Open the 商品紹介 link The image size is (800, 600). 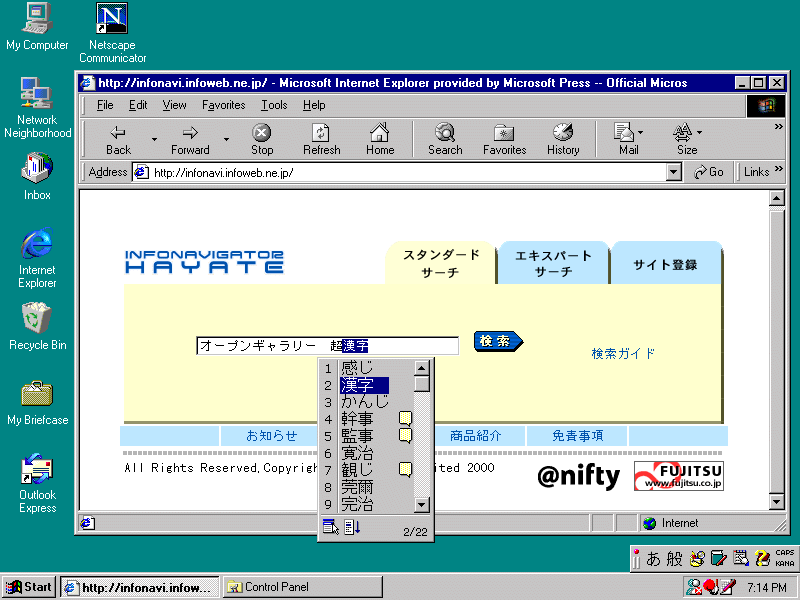476,436
